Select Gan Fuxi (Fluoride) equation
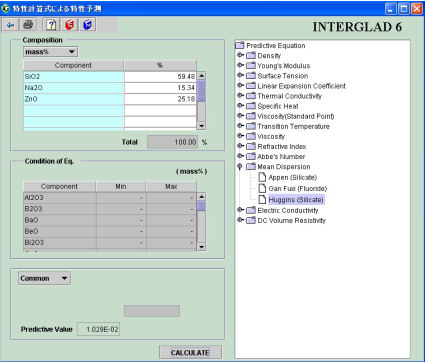Viewport: 425px width, 363px height. (298, 189)
